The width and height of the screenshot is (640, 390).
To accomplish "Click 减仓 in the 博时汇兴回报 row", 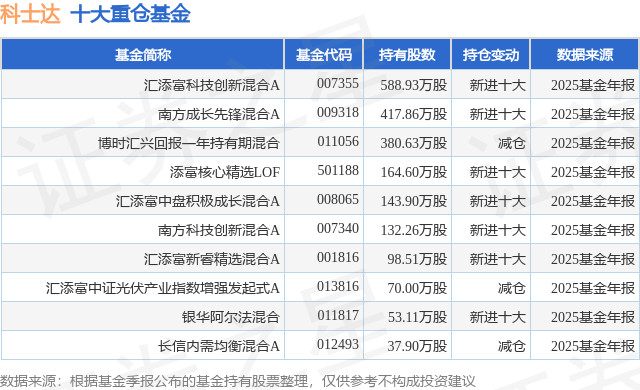I will pyautogui.click(x=511, y=143).
